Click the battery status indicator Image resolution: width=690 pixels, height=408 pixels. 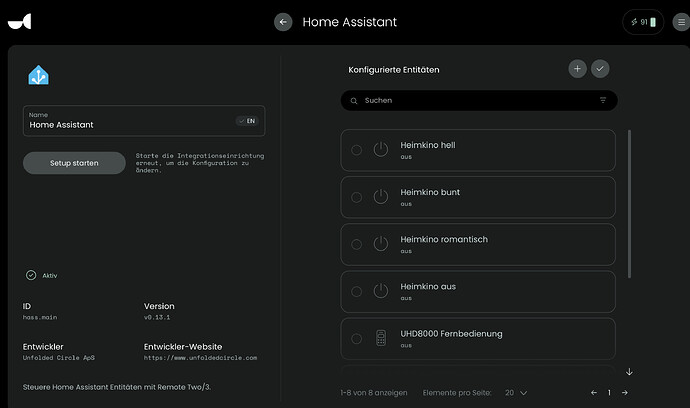tap(642, 22)
